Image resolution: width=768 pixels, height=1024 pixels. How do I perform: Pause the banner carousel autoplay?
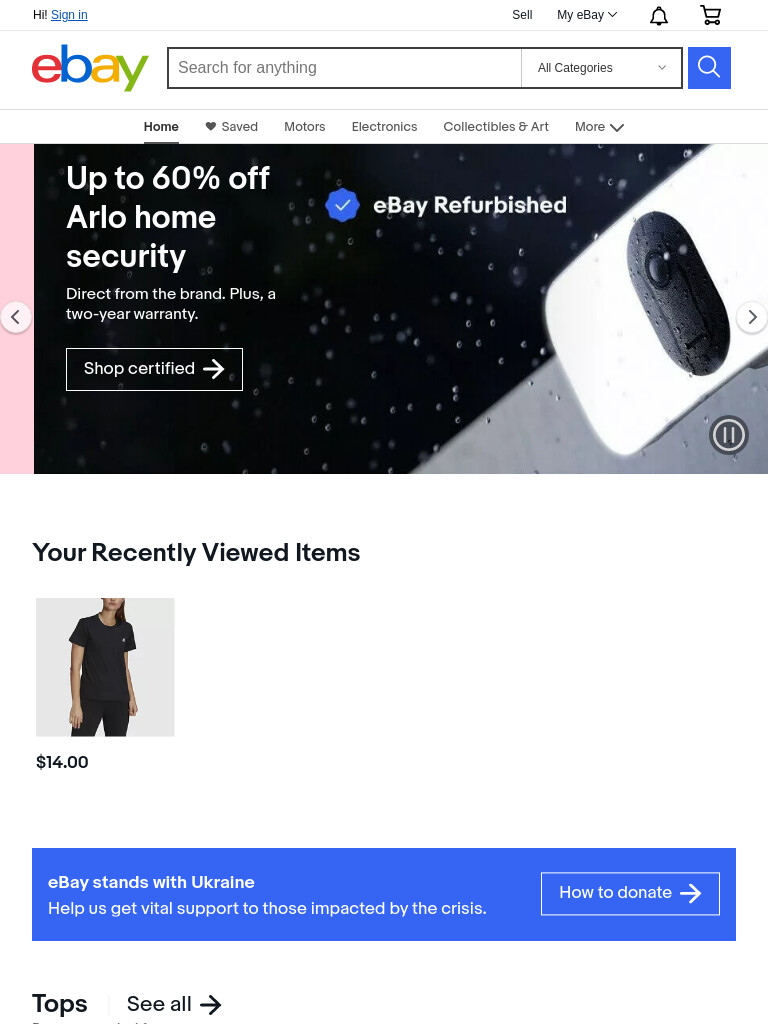[x=729, y=434]
